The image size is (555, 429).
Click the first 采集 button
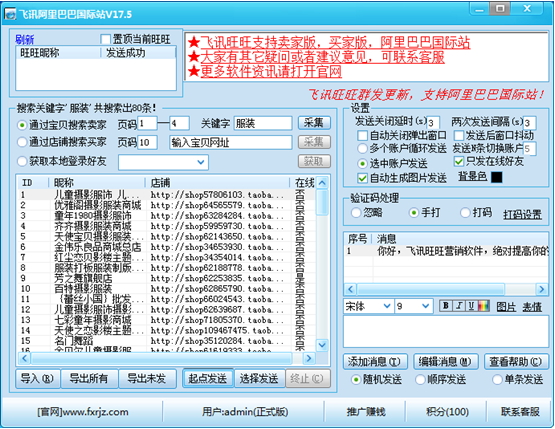(314, 123)
